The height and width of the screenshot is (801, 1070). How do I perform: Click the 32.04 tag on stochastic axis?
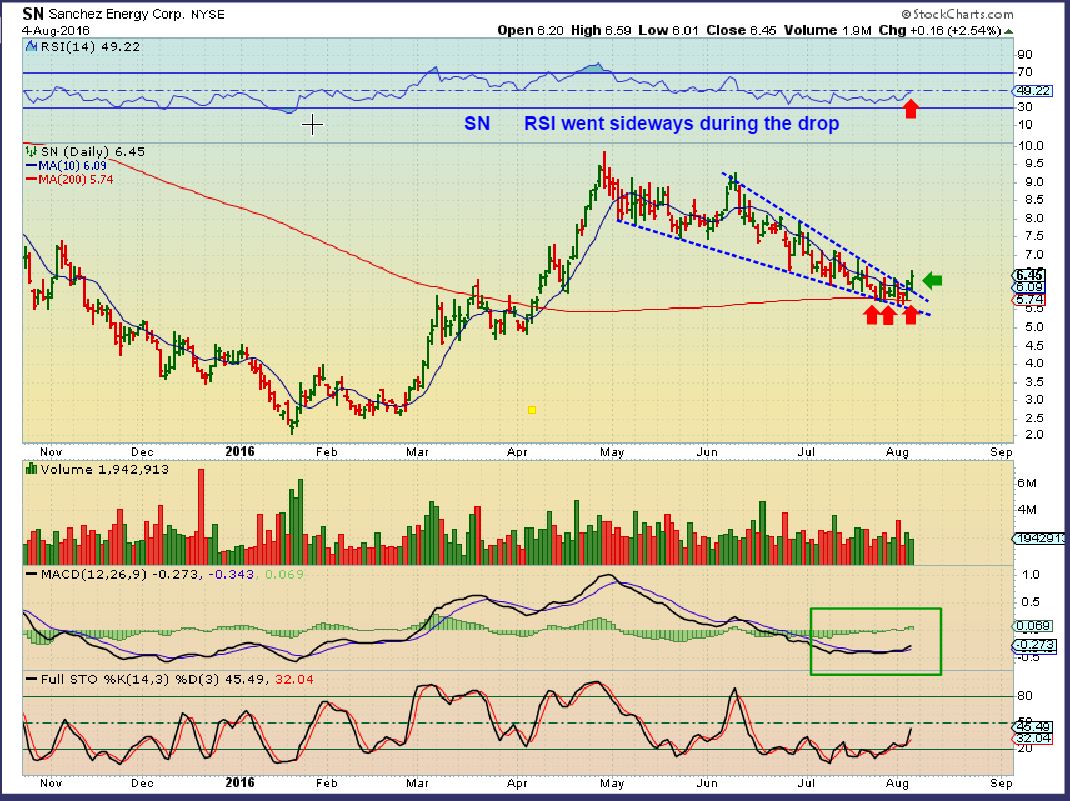tap(1032, 738)
